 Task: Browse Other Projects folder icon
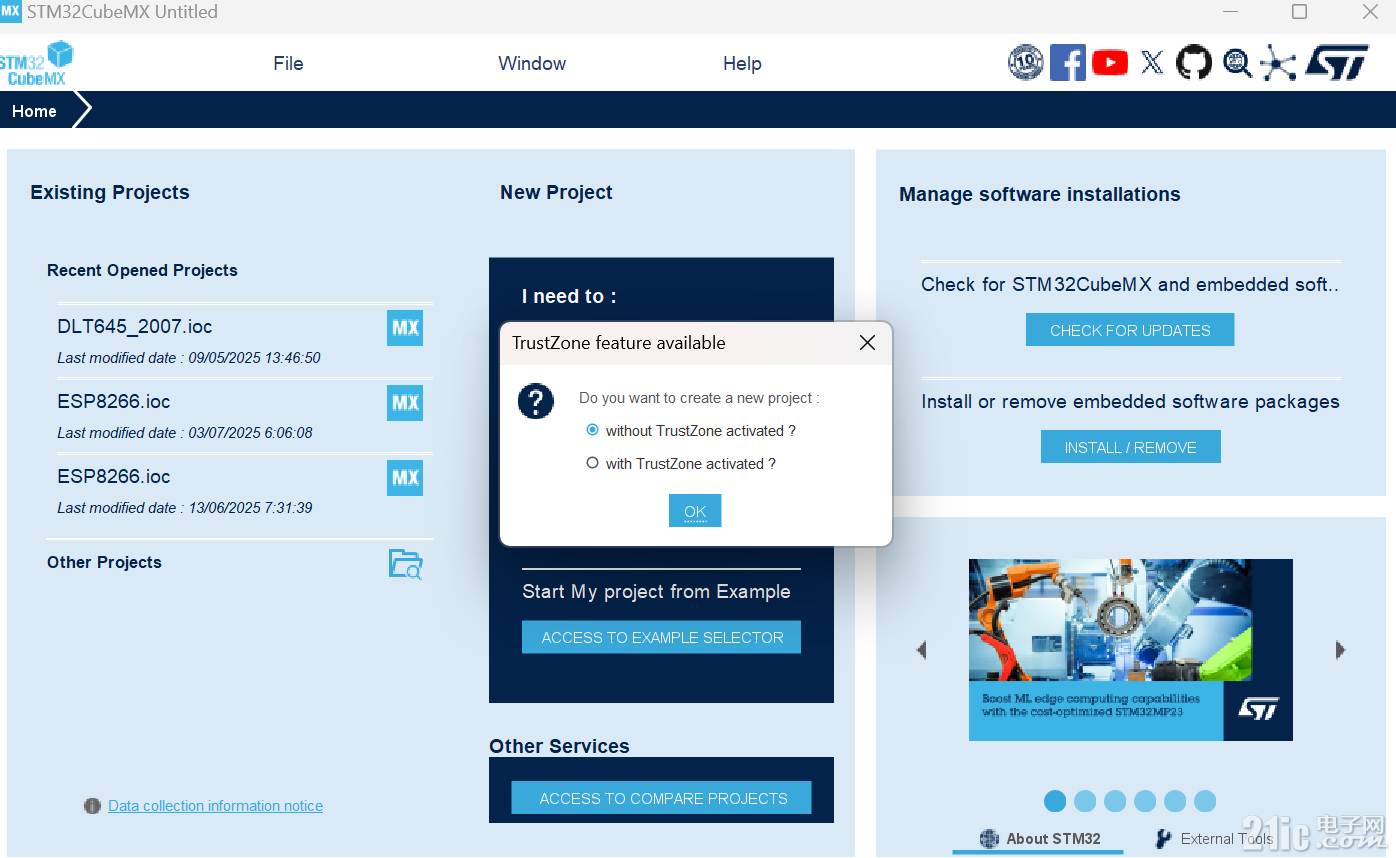(405, 564)
